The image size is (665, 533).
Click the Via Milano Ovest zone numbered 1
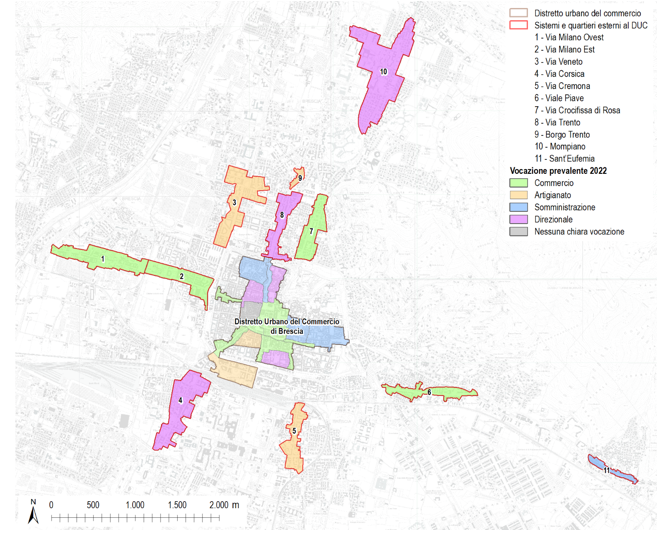pos(104,260)
